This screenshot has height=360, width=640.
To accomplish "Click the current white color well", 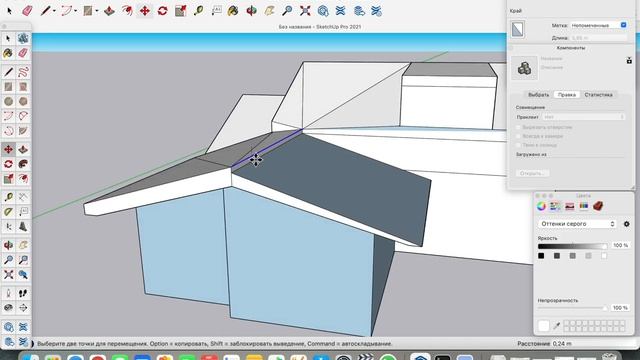I will [544, 326].
